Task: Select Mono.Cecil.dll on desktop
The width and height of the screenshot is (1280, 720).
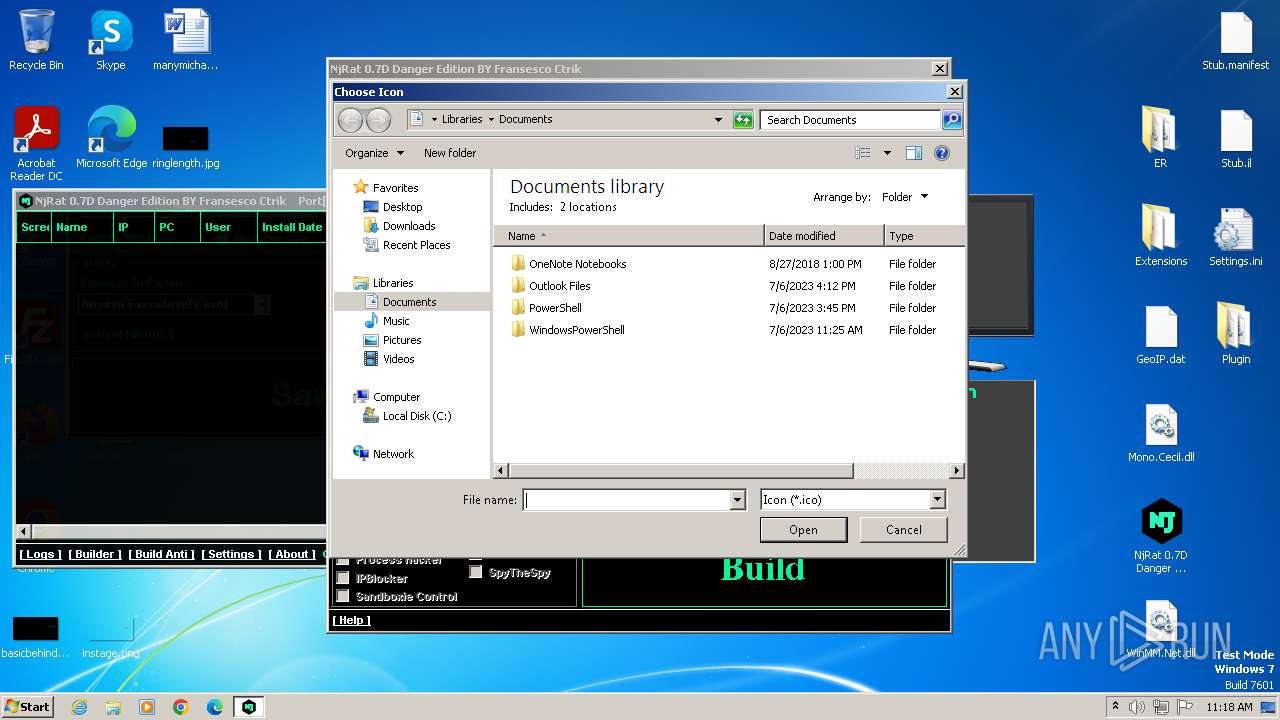Action: point(1161,432)
